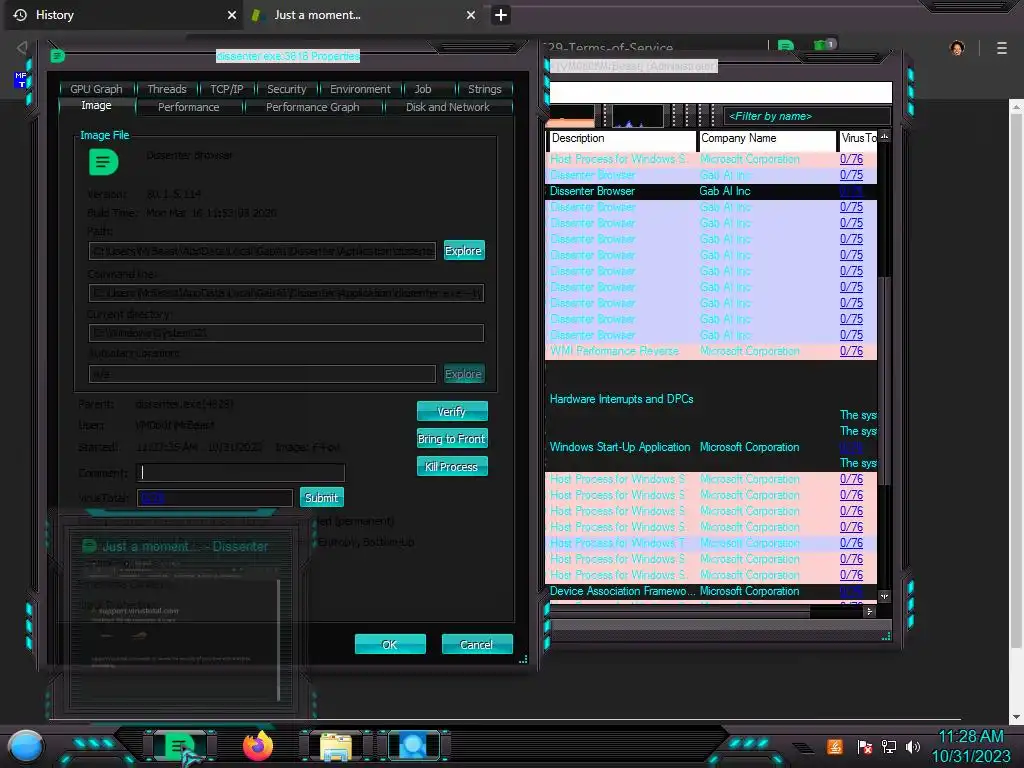Click the Filter by name box

[x=807, y=116]
